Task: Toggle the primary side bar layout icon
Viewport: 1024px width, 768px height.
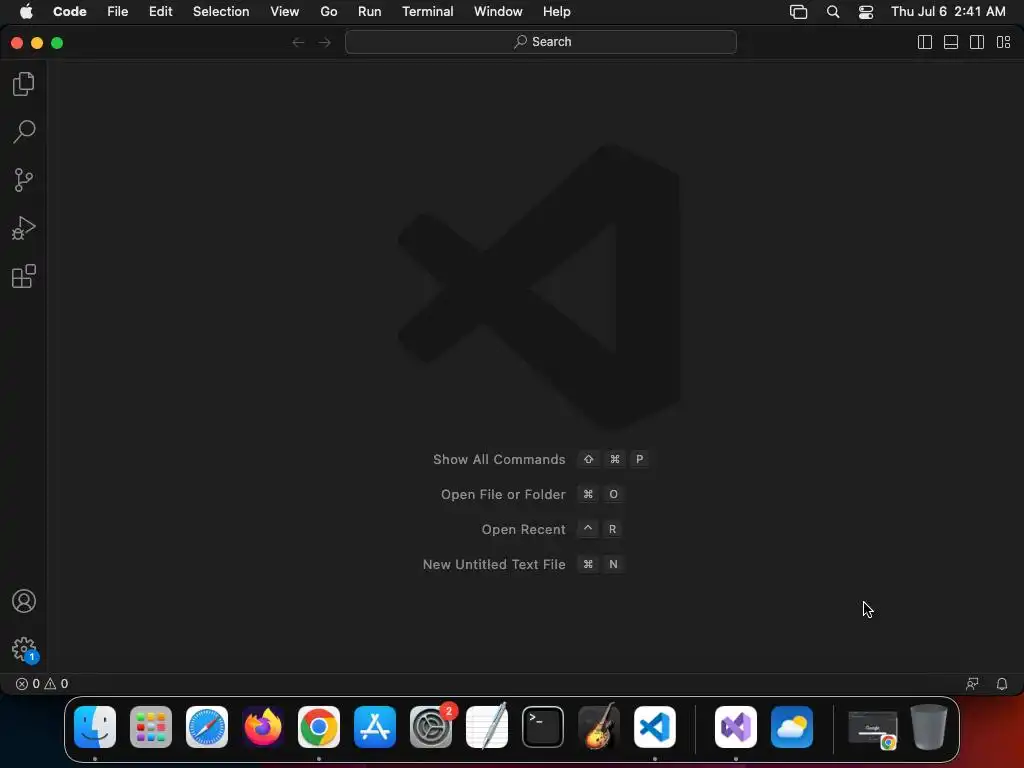Action: [x=925, y=42]
